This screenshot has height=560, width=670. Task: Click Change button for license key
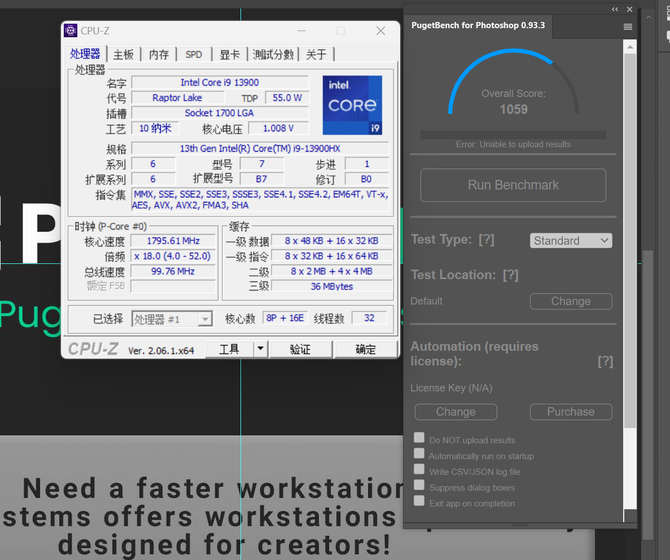[x=456, y=412]
